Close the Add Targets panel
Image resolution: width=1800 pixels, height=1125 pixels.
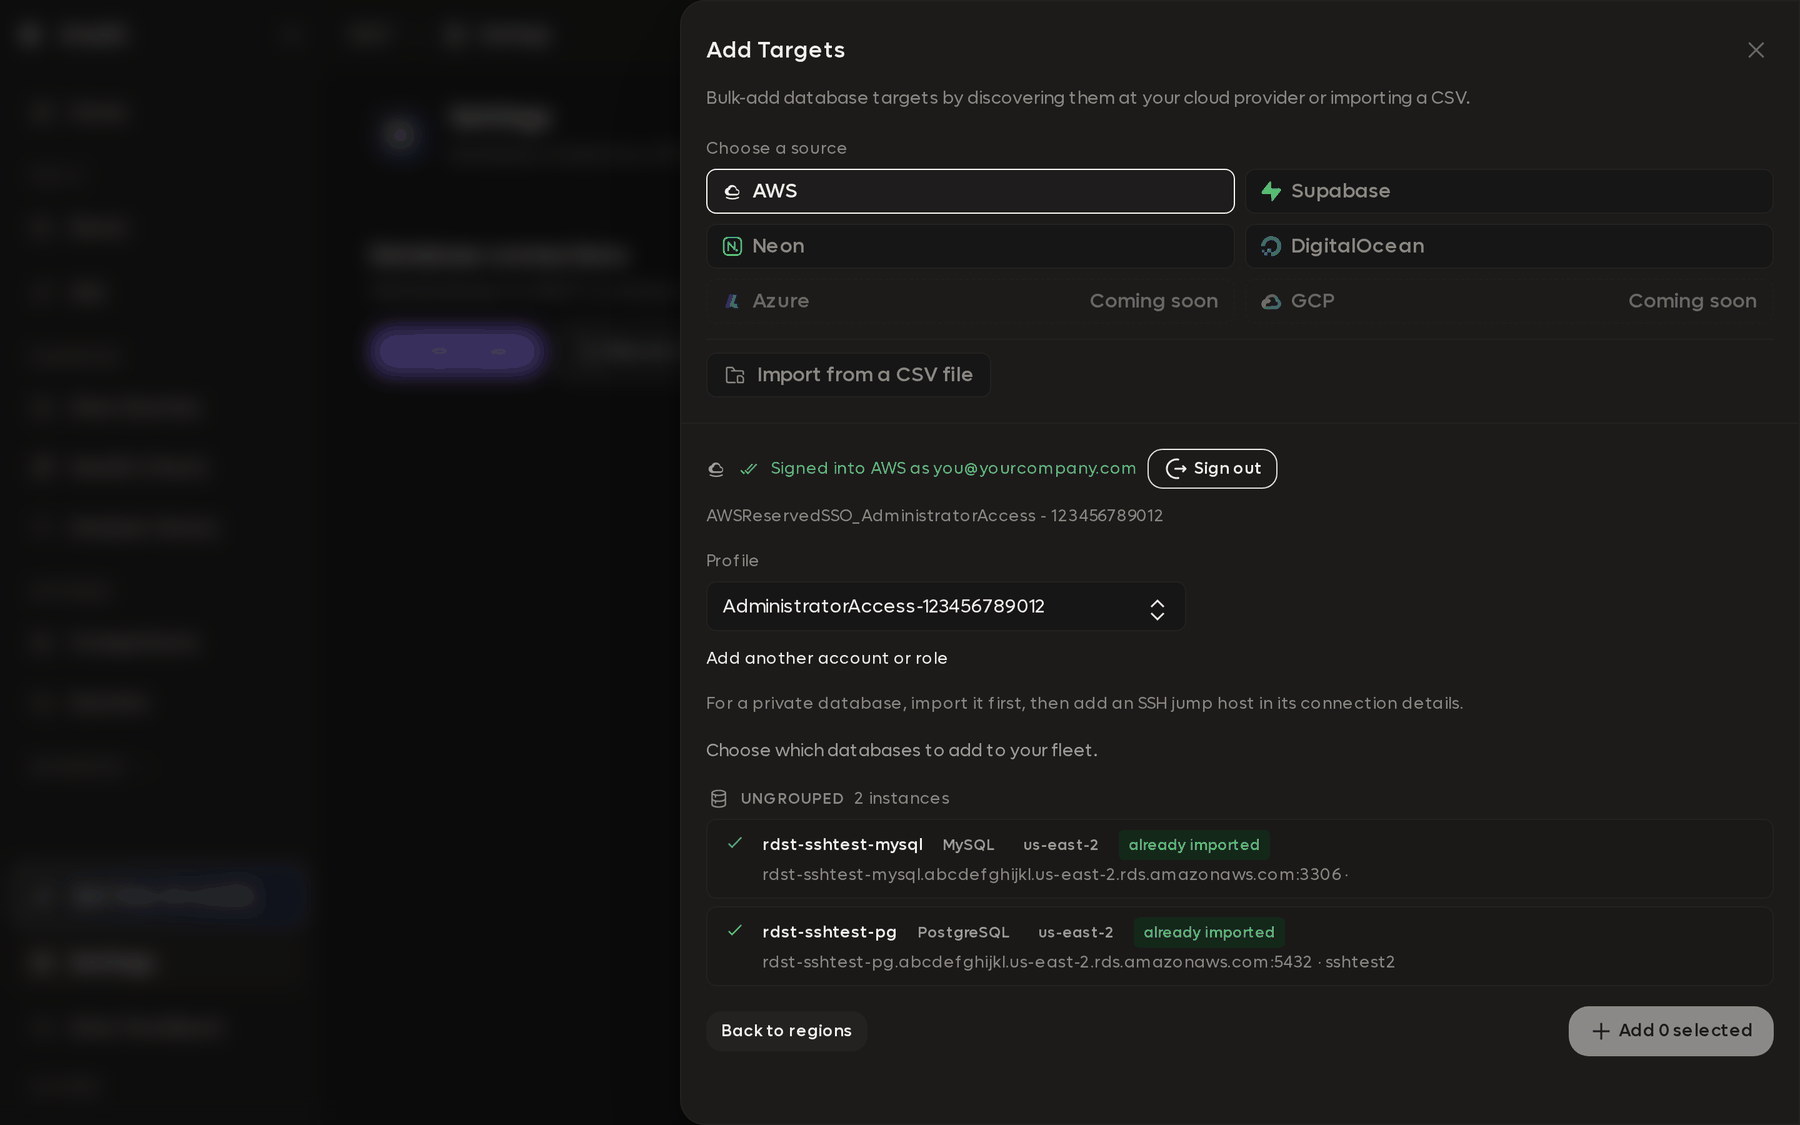[1756, 50]
